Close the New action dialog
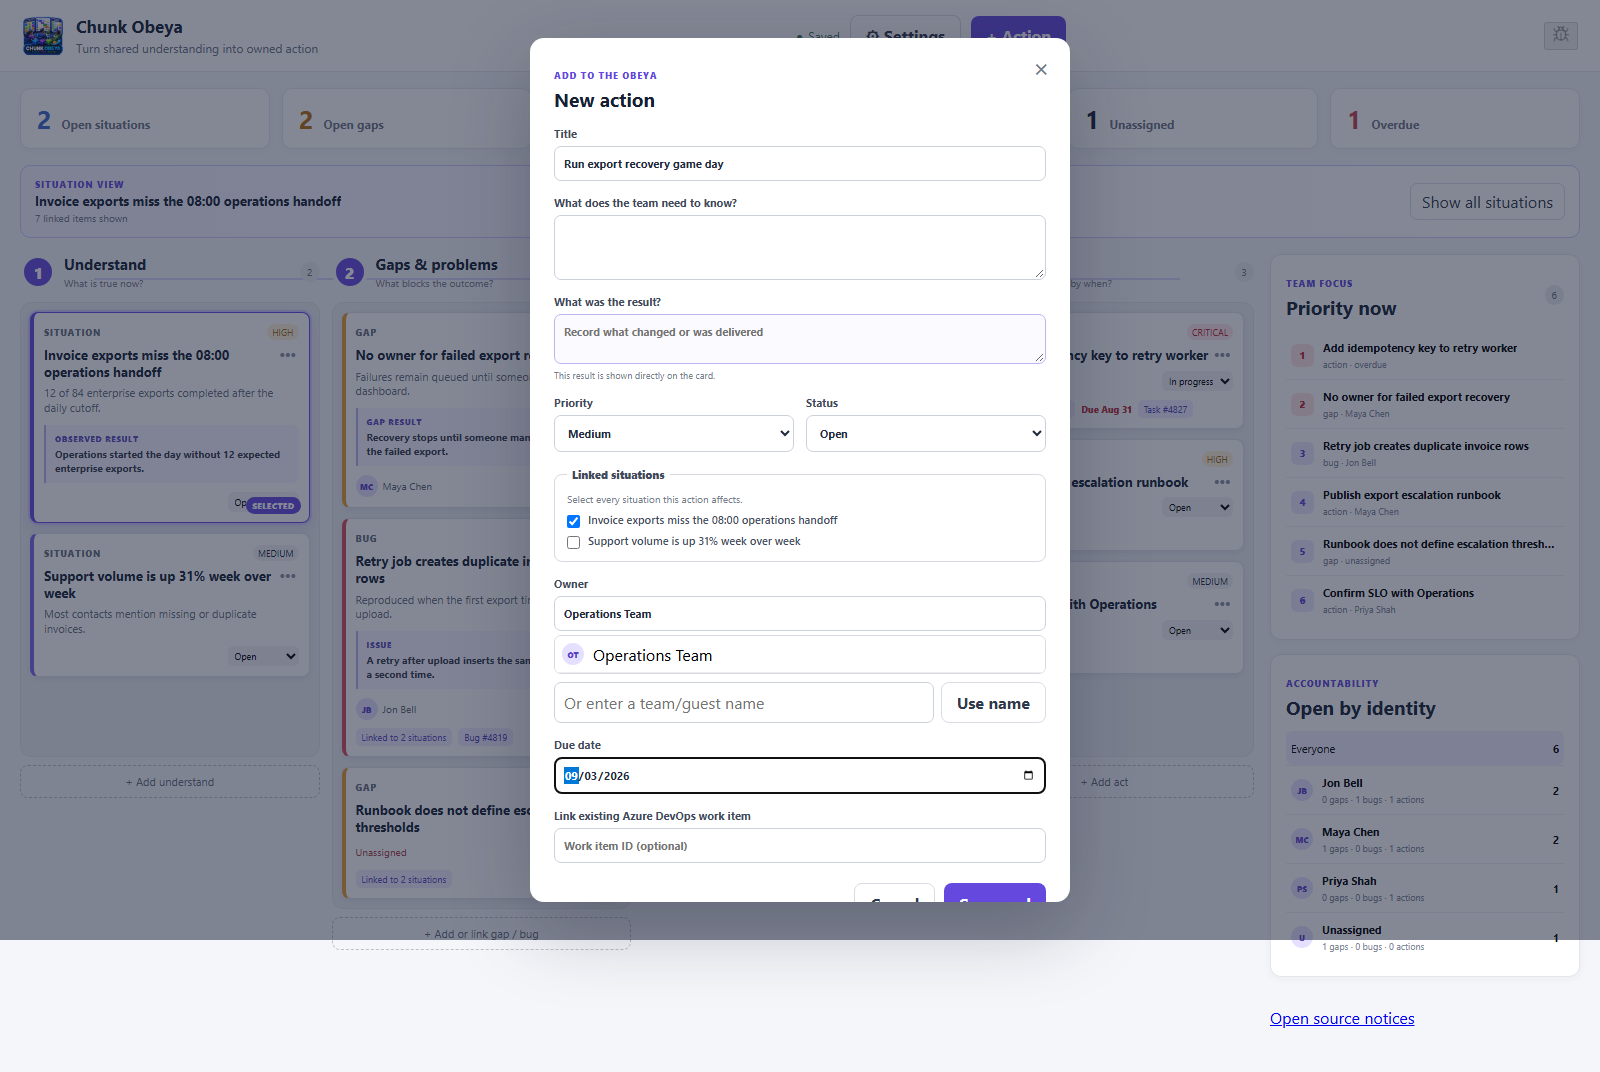This screenshot has height=1072, width=1600. (x=1041, y=70)
